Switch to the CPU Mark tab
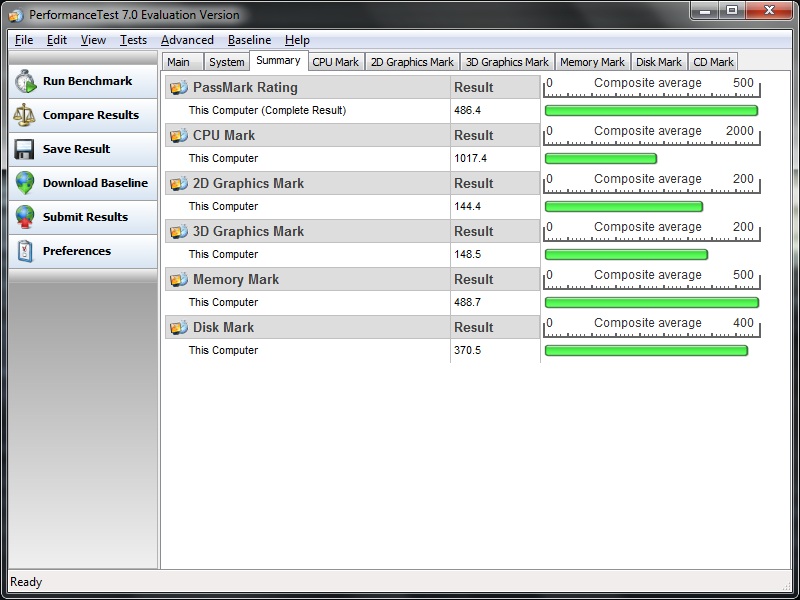The width and height of the screenshot is (800, 600). tap(336, 62)
